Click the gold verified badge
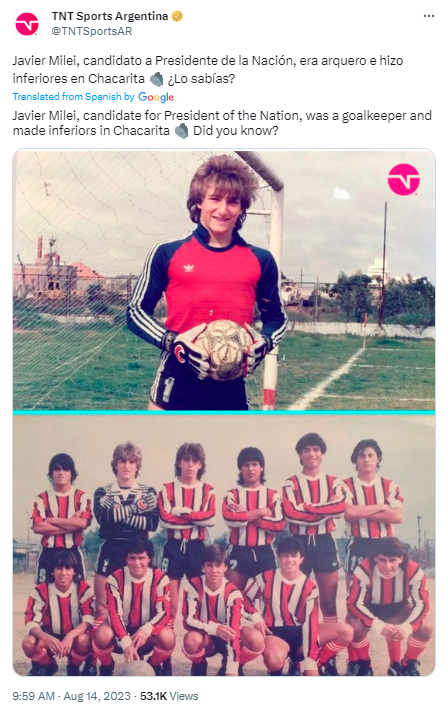This screenshot has height=710, width=448. click(x=177, y=16)
